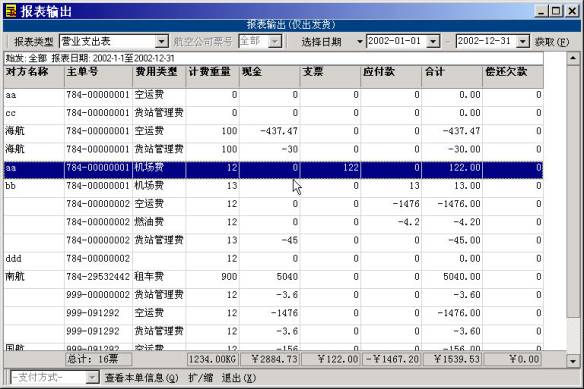The image size is (584, 389).
Task: Click the 费用类型 column header
Action: point(159,77)
